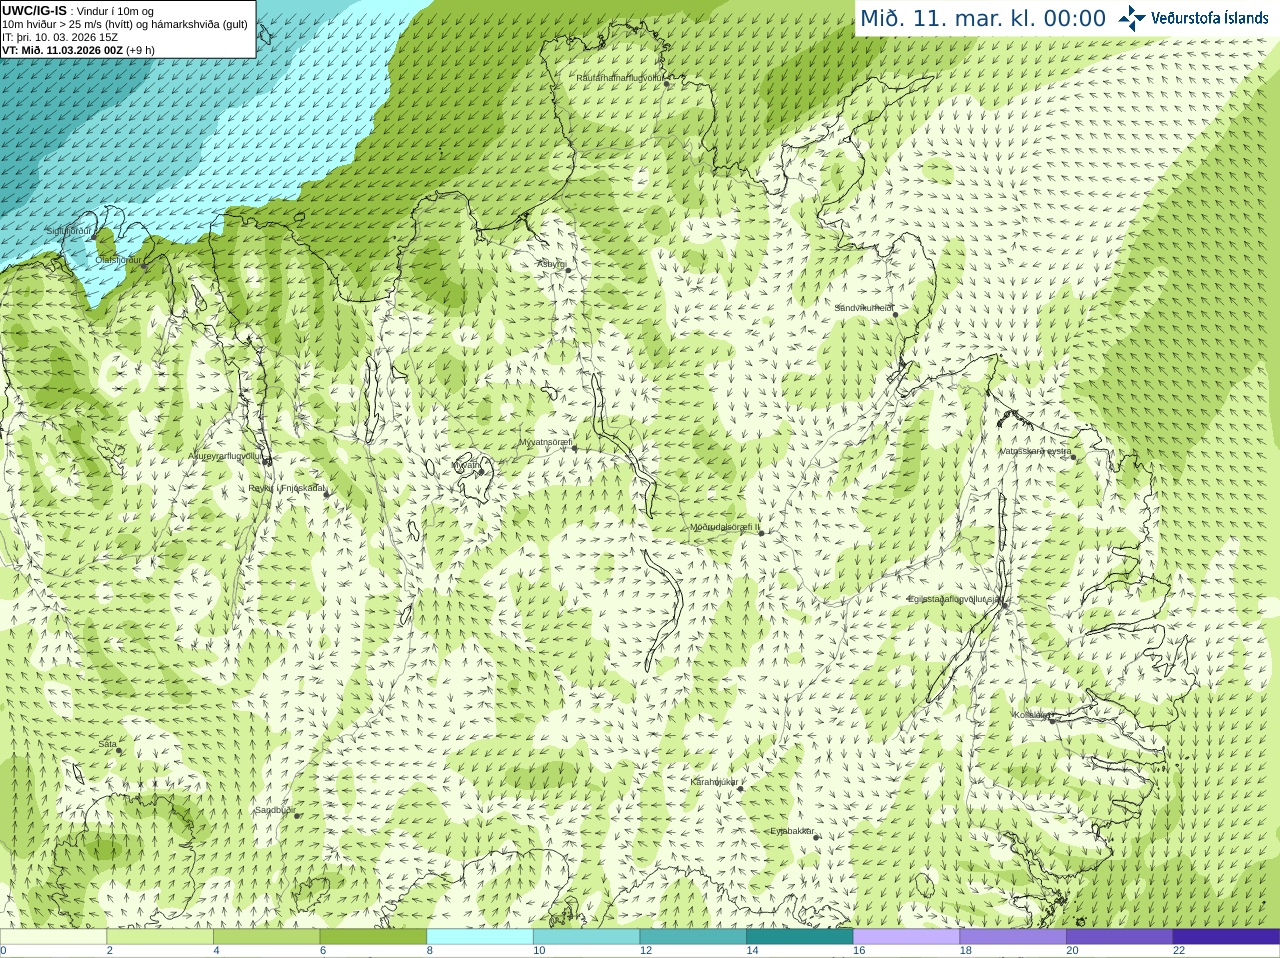Select the Ásbyrgi station label
The image size is (1280, 958).
pos(551,264)
